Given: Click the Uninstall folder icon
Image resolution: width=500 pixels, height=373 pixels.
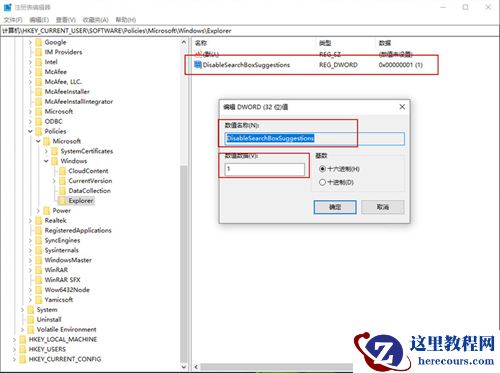Looking at the screenshot, I should click(31, 319).
